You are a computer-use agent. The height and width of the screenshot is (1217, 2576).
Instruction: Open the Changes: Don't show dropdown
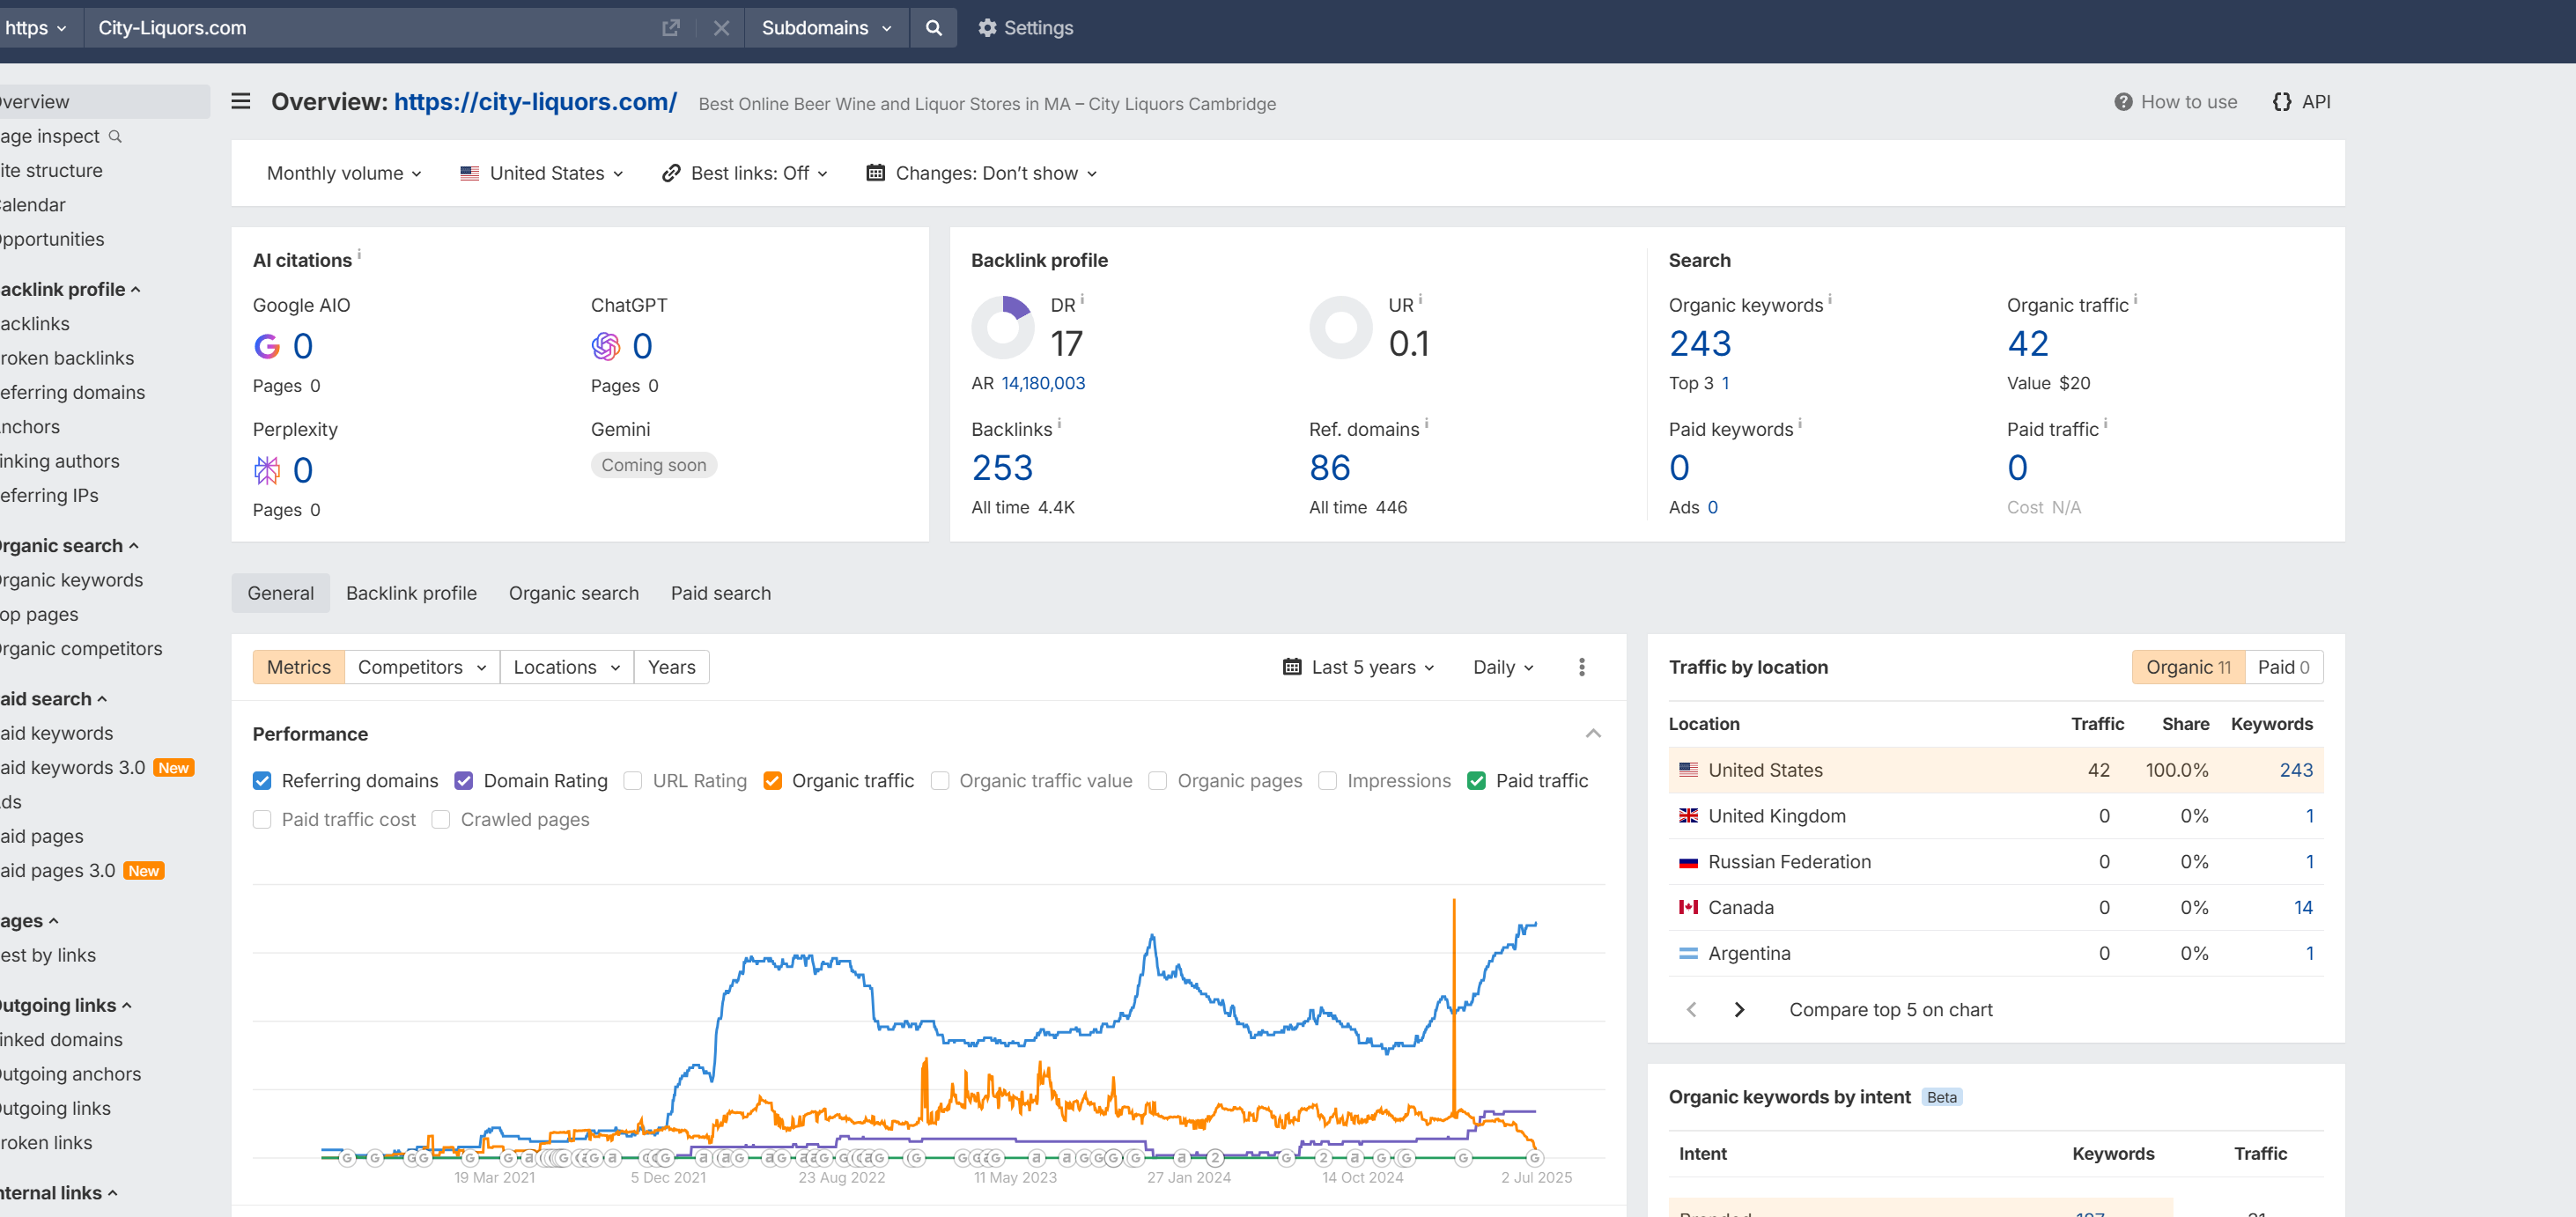click(982, 173)
